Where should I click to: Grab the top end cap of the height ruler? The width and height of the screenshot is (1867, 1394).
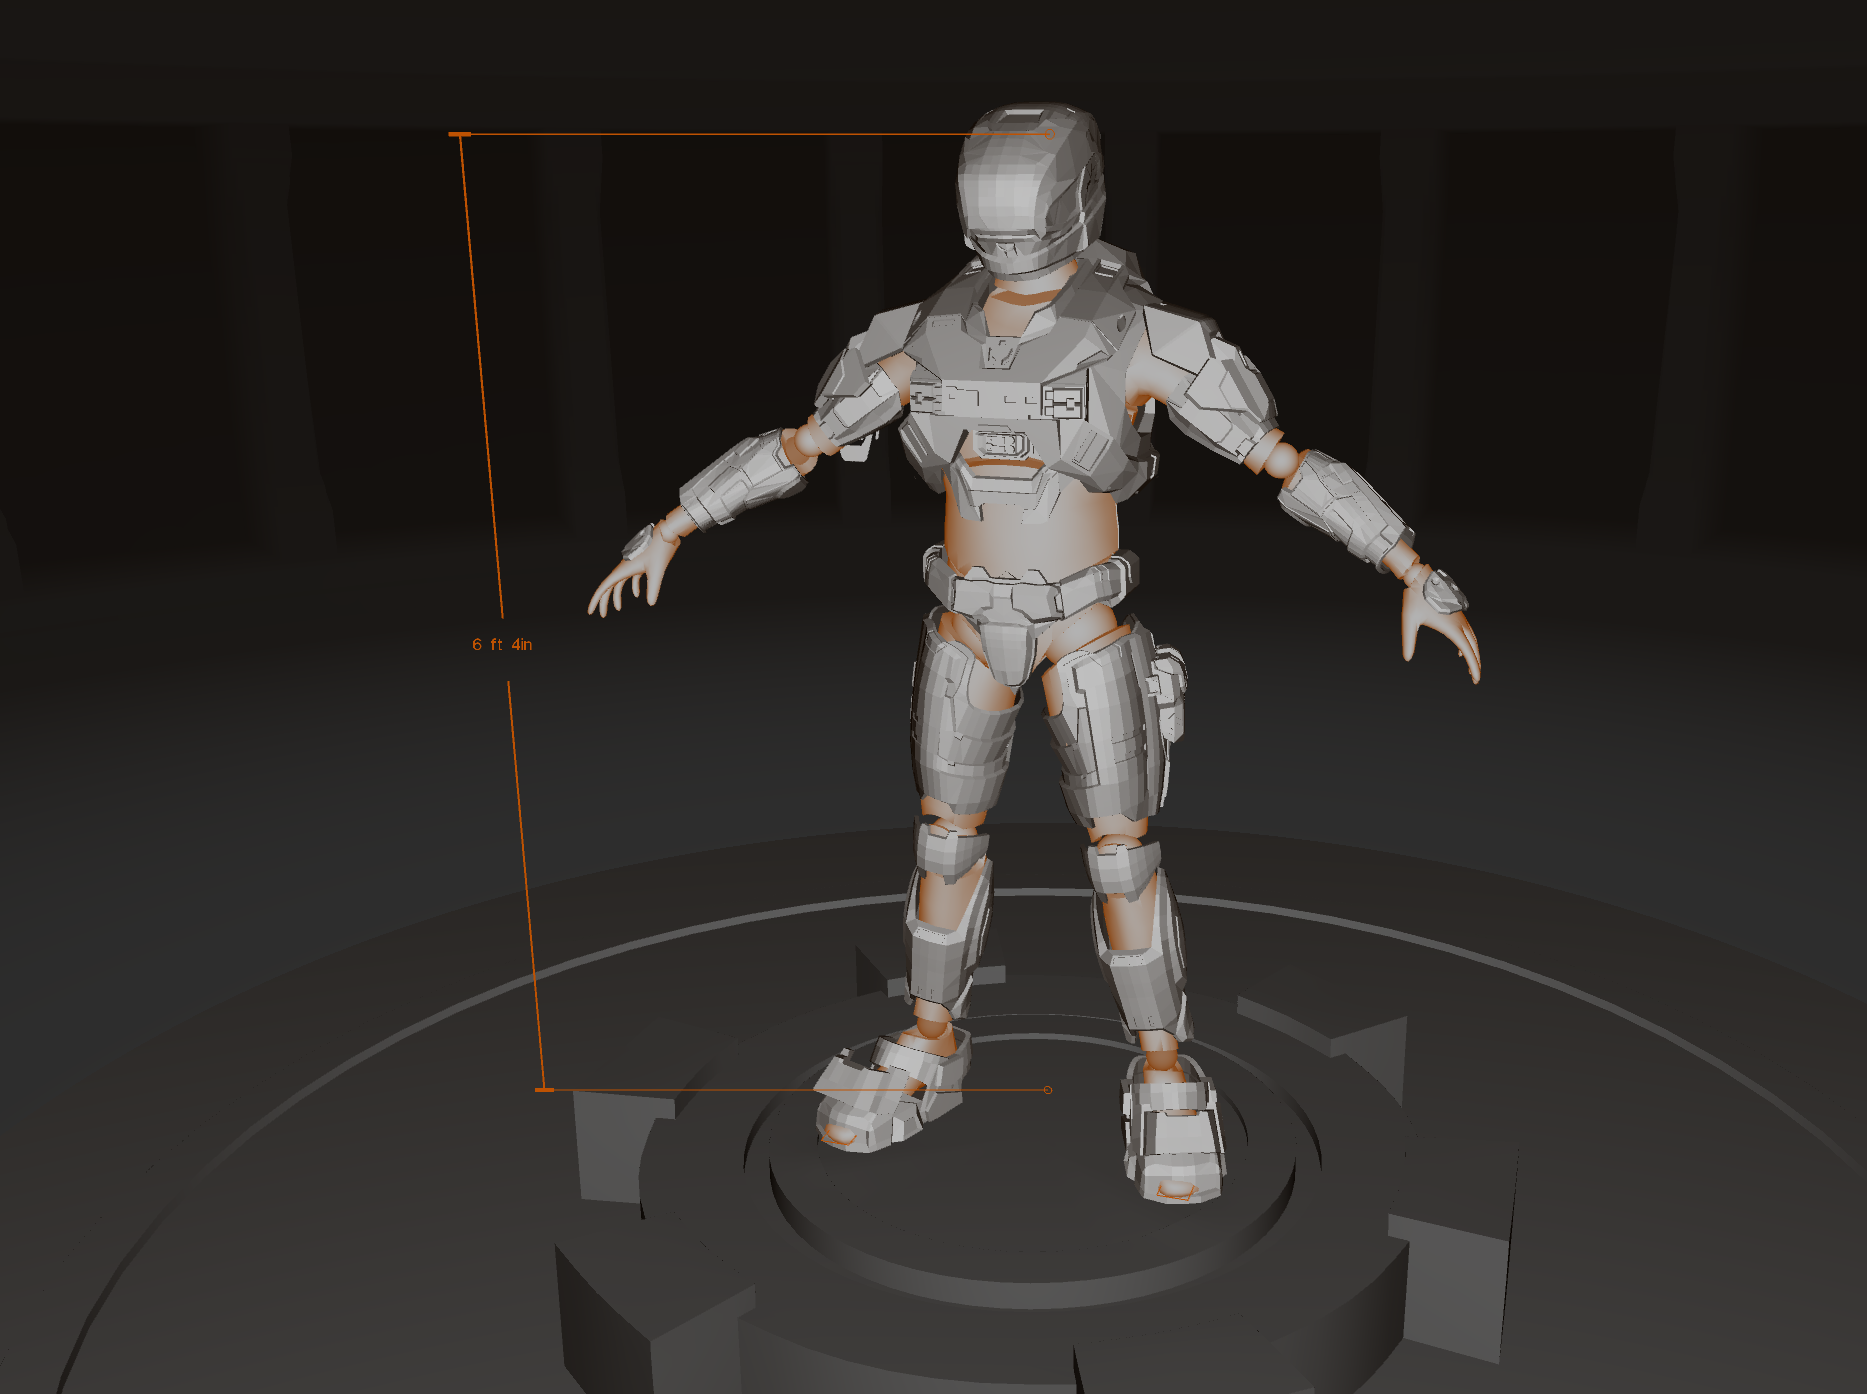coord(460,134)
